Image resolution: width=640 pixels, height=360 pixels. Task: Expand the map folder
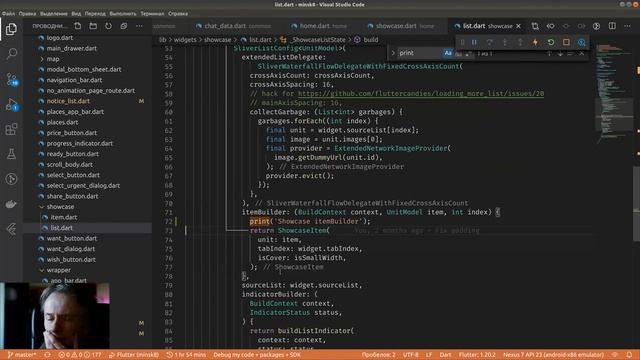click(53, 59)
